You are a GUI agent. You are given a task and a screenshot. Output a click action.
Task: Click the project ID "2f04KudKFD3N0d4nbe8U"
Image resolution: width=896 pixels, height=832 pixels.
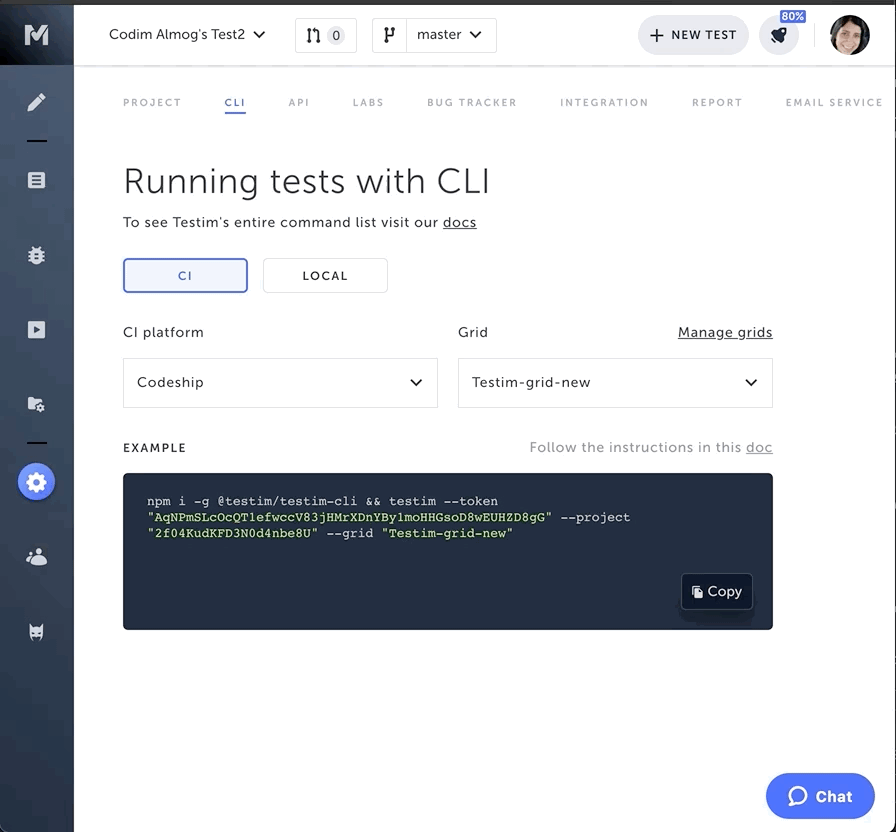232,533
